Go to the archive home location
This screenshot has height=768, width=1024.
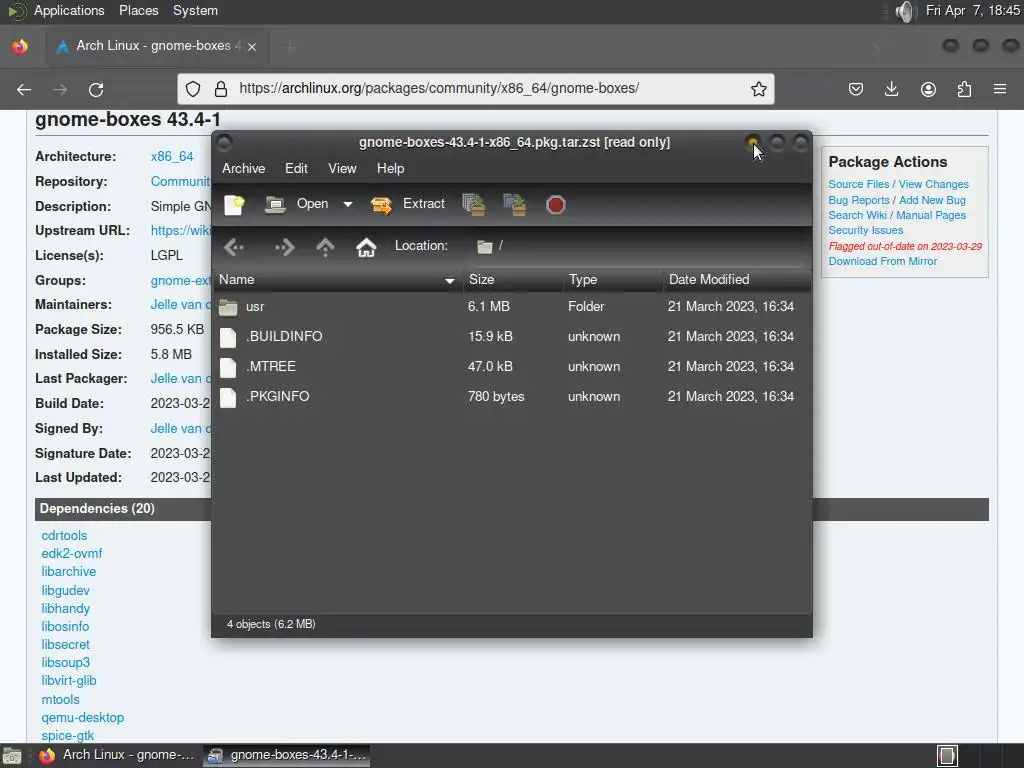(366, 247)
